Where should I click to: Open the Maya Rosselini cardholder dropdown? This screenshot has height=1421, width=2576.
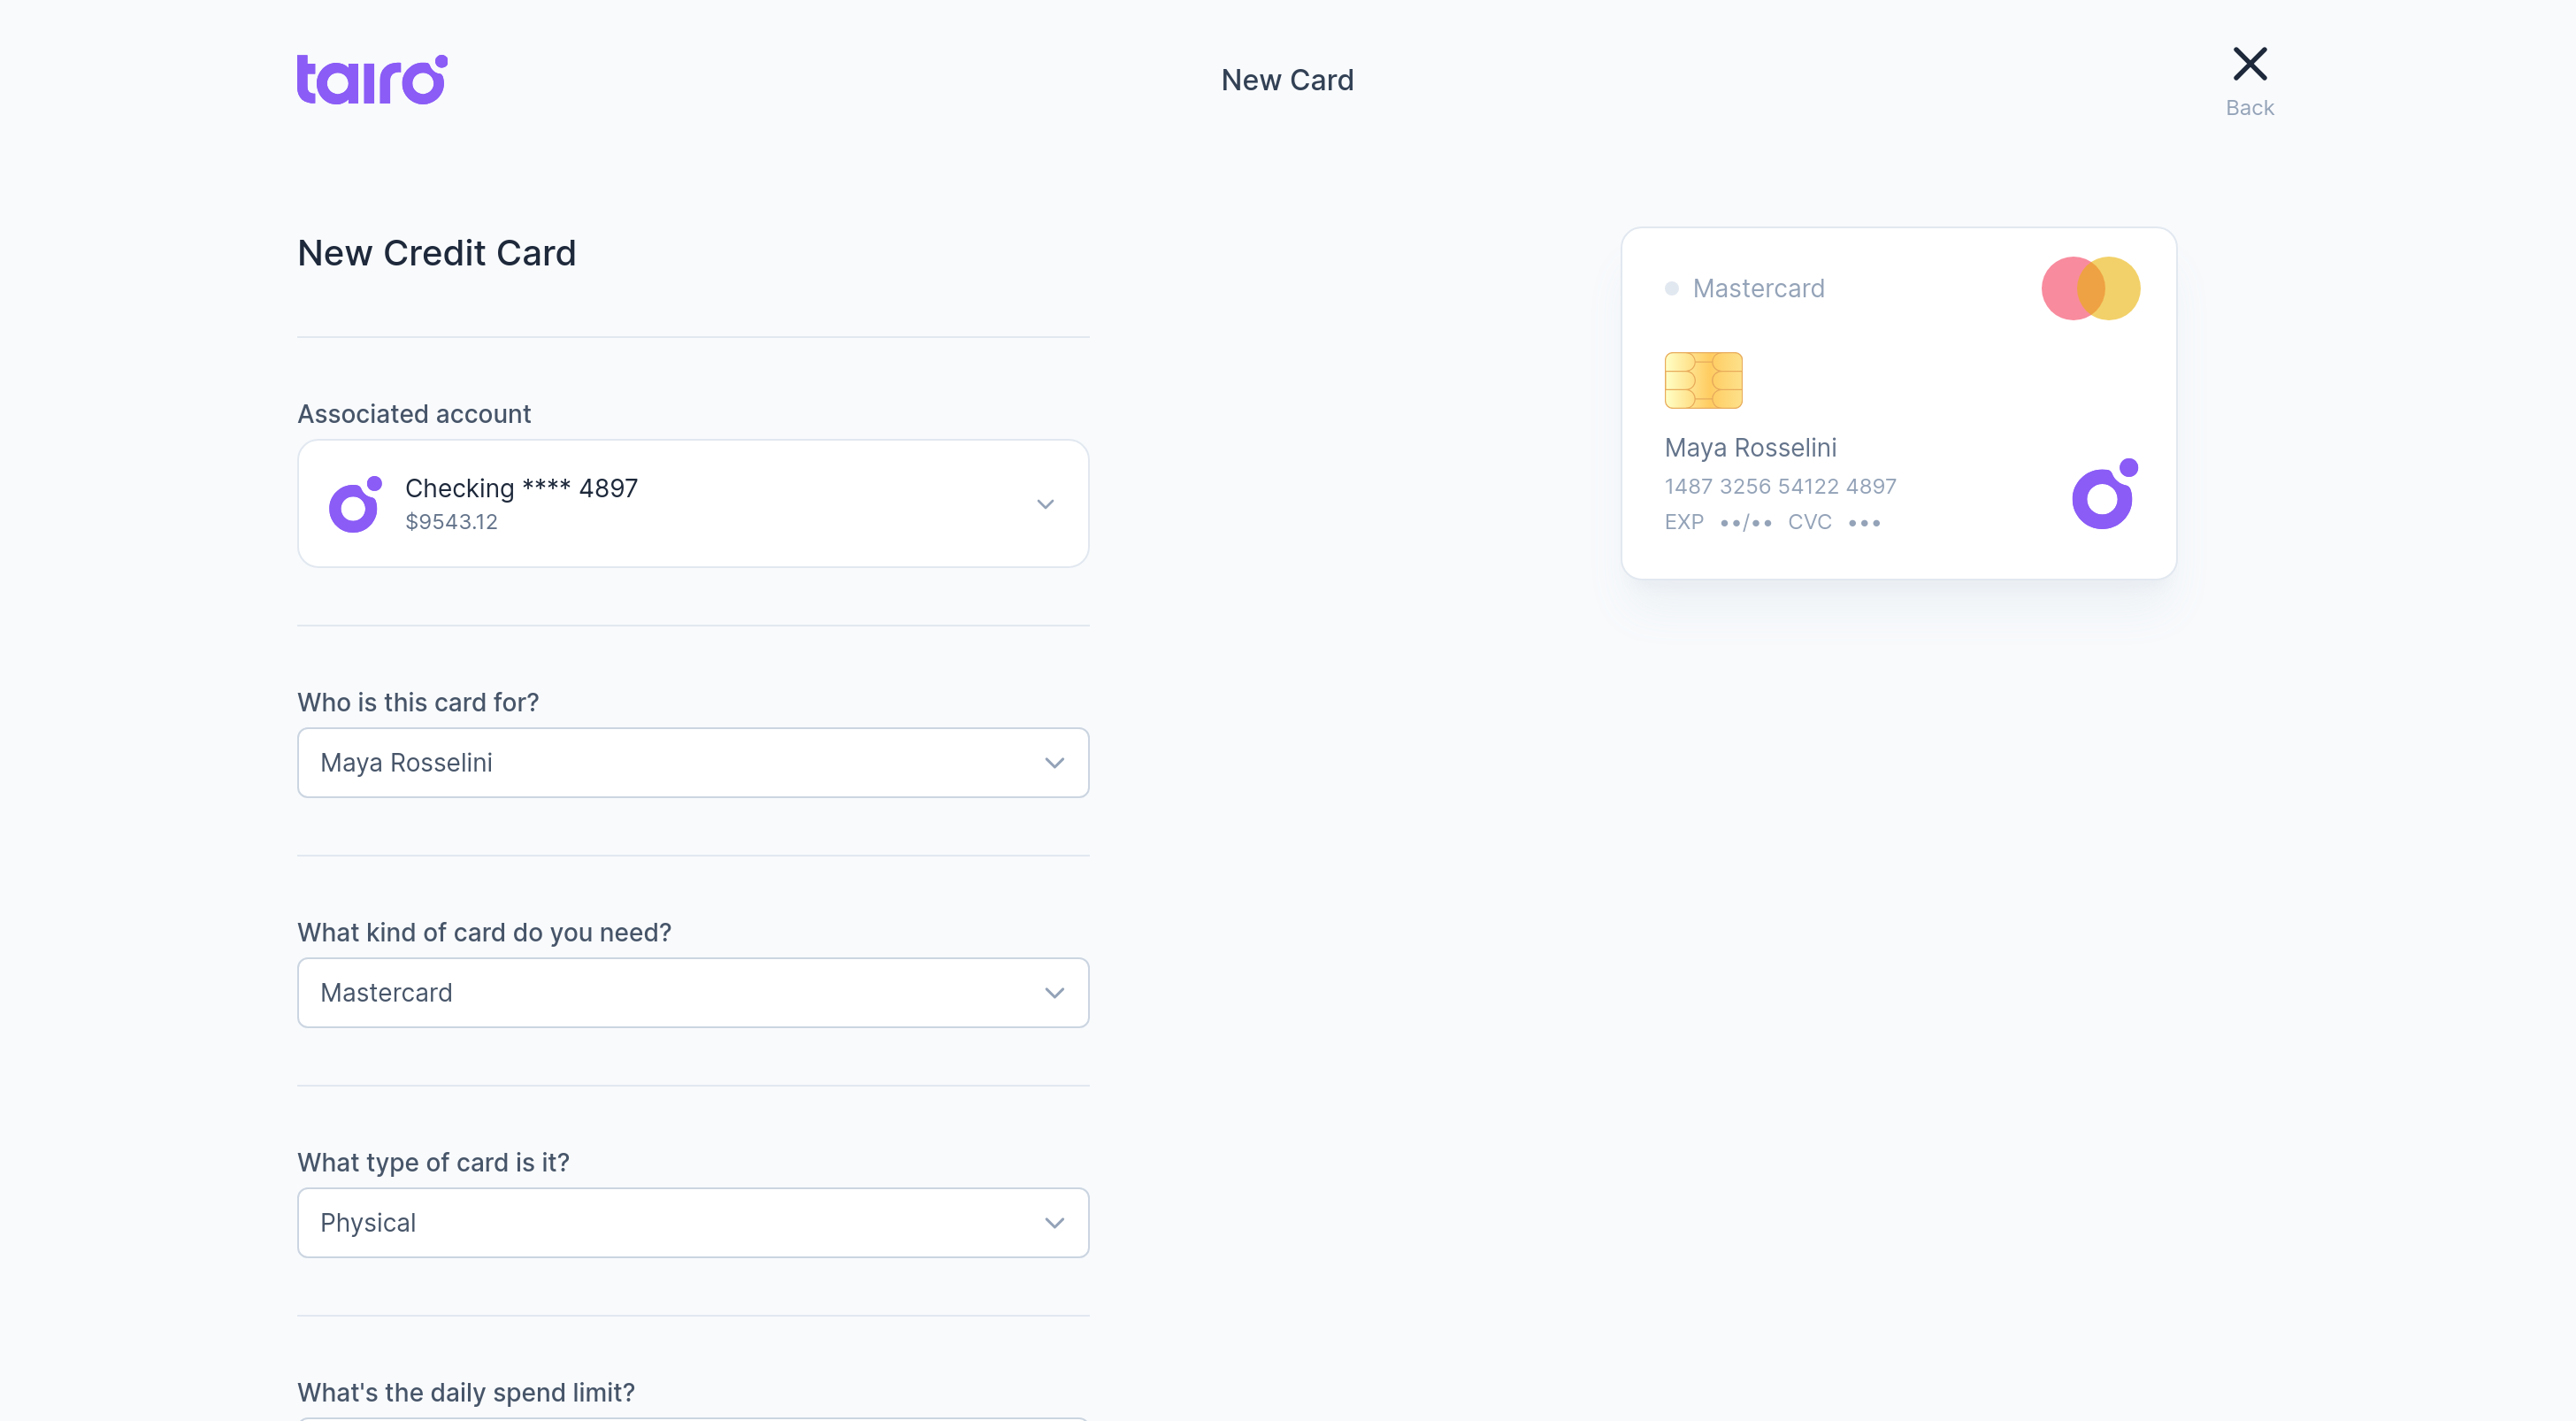pyautogui.click(x=693, y=763)
